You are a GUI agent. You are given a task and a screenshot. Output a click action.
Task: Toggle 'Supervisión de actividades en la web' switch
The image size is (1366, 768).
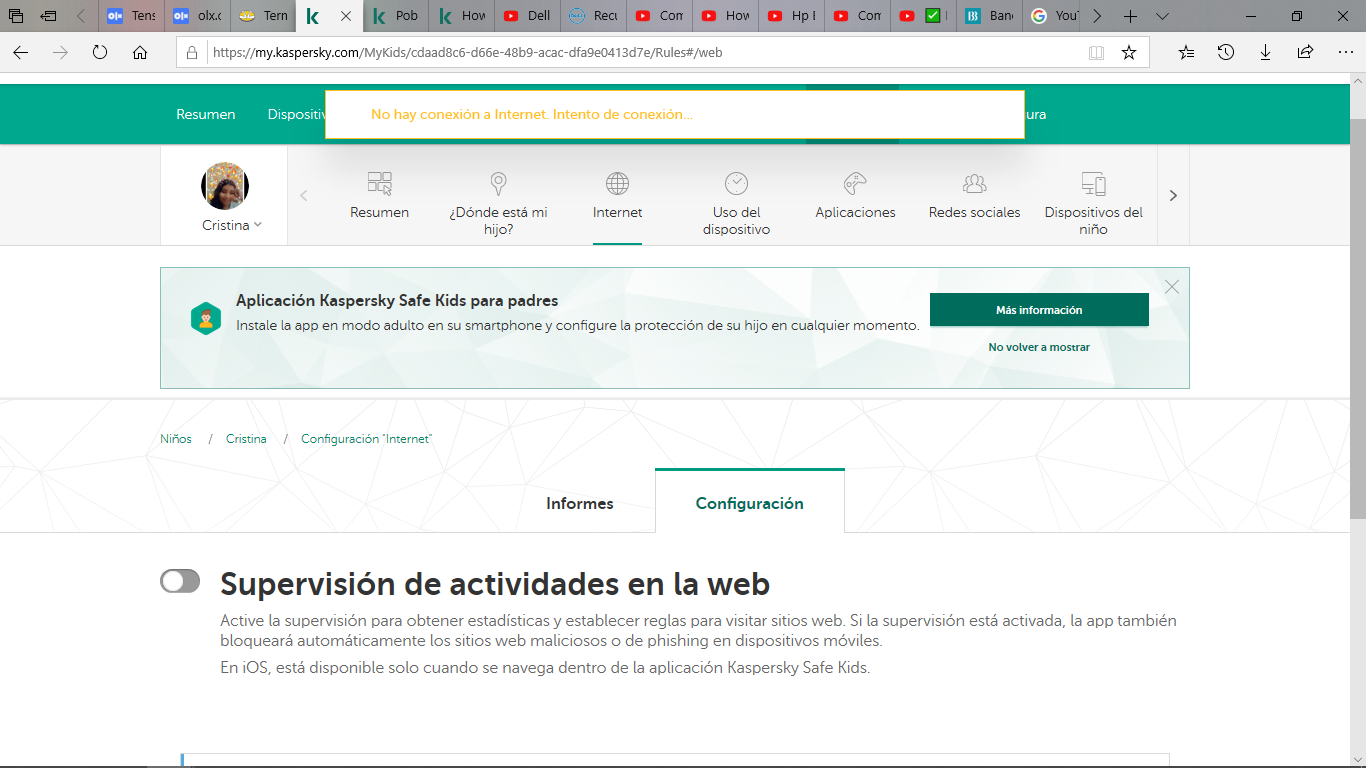tap(180, 582)
